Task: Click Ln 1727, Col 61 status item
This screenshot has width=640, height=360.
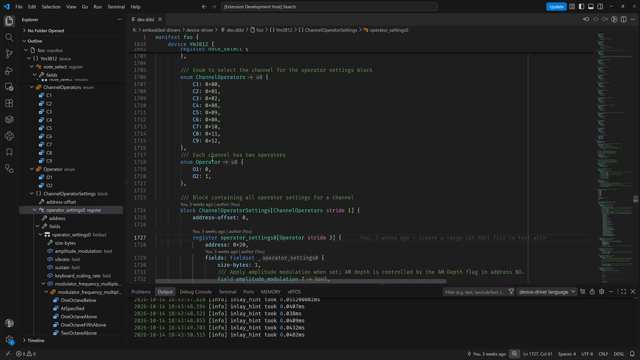Action: [538, 354]
